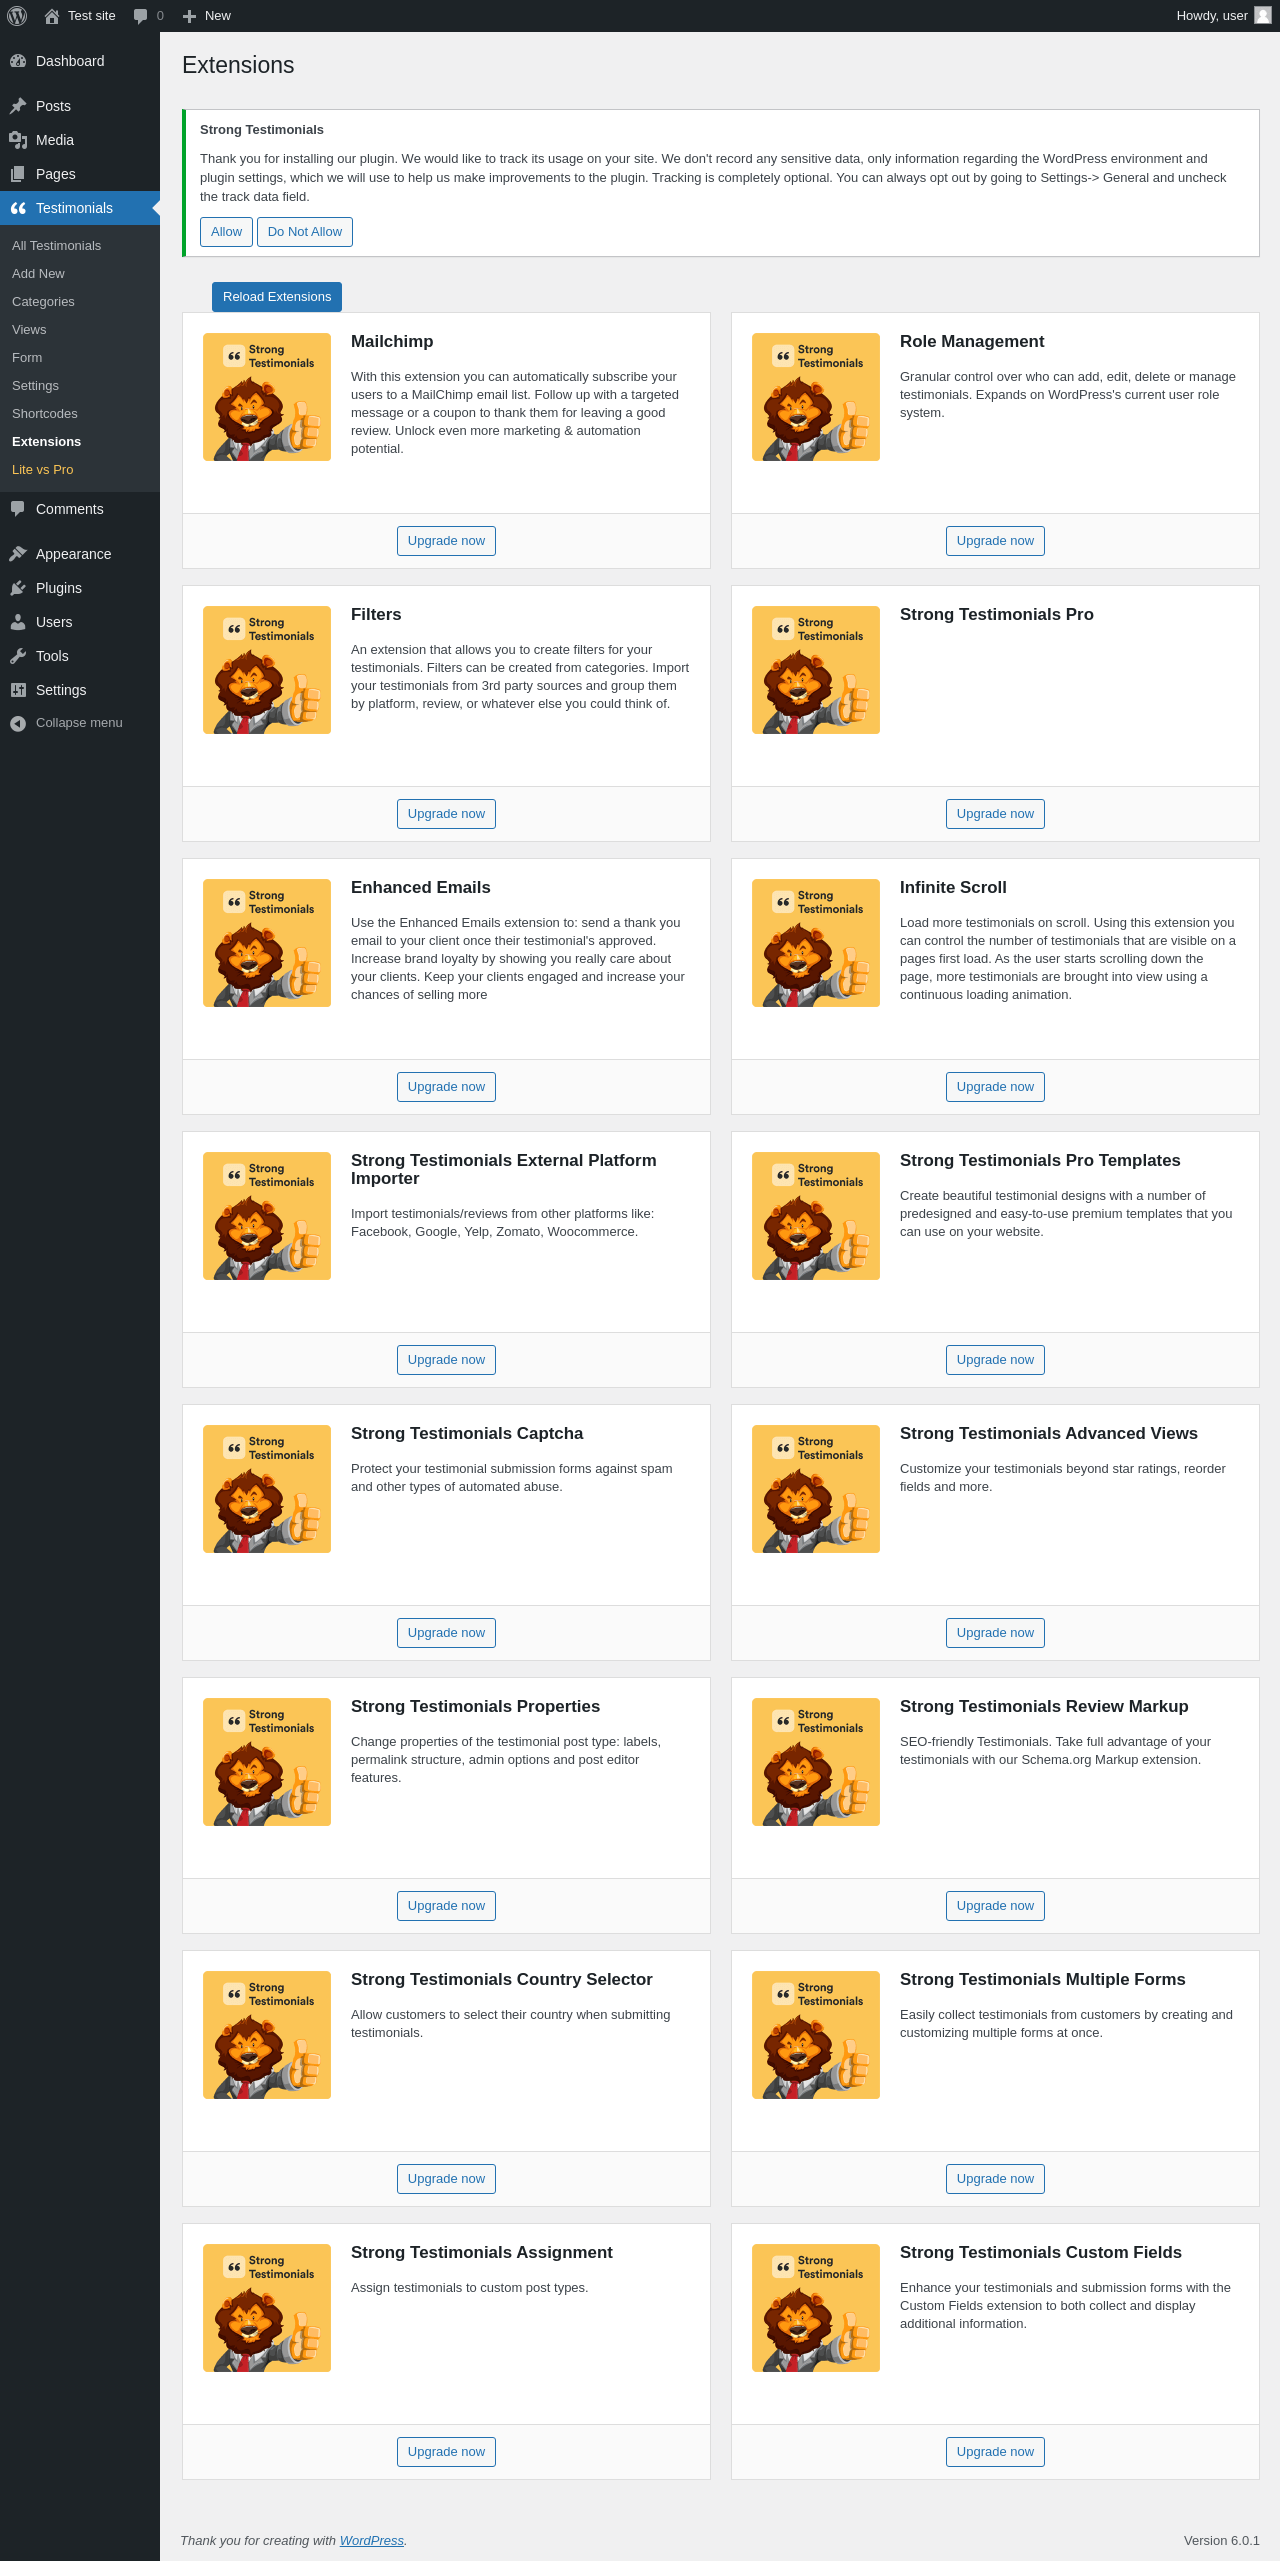The height and width of the screenshot is (2561, 1280).
Task: Click the Review Markup extension thumbnail
Action: [x=816, y=1762]
